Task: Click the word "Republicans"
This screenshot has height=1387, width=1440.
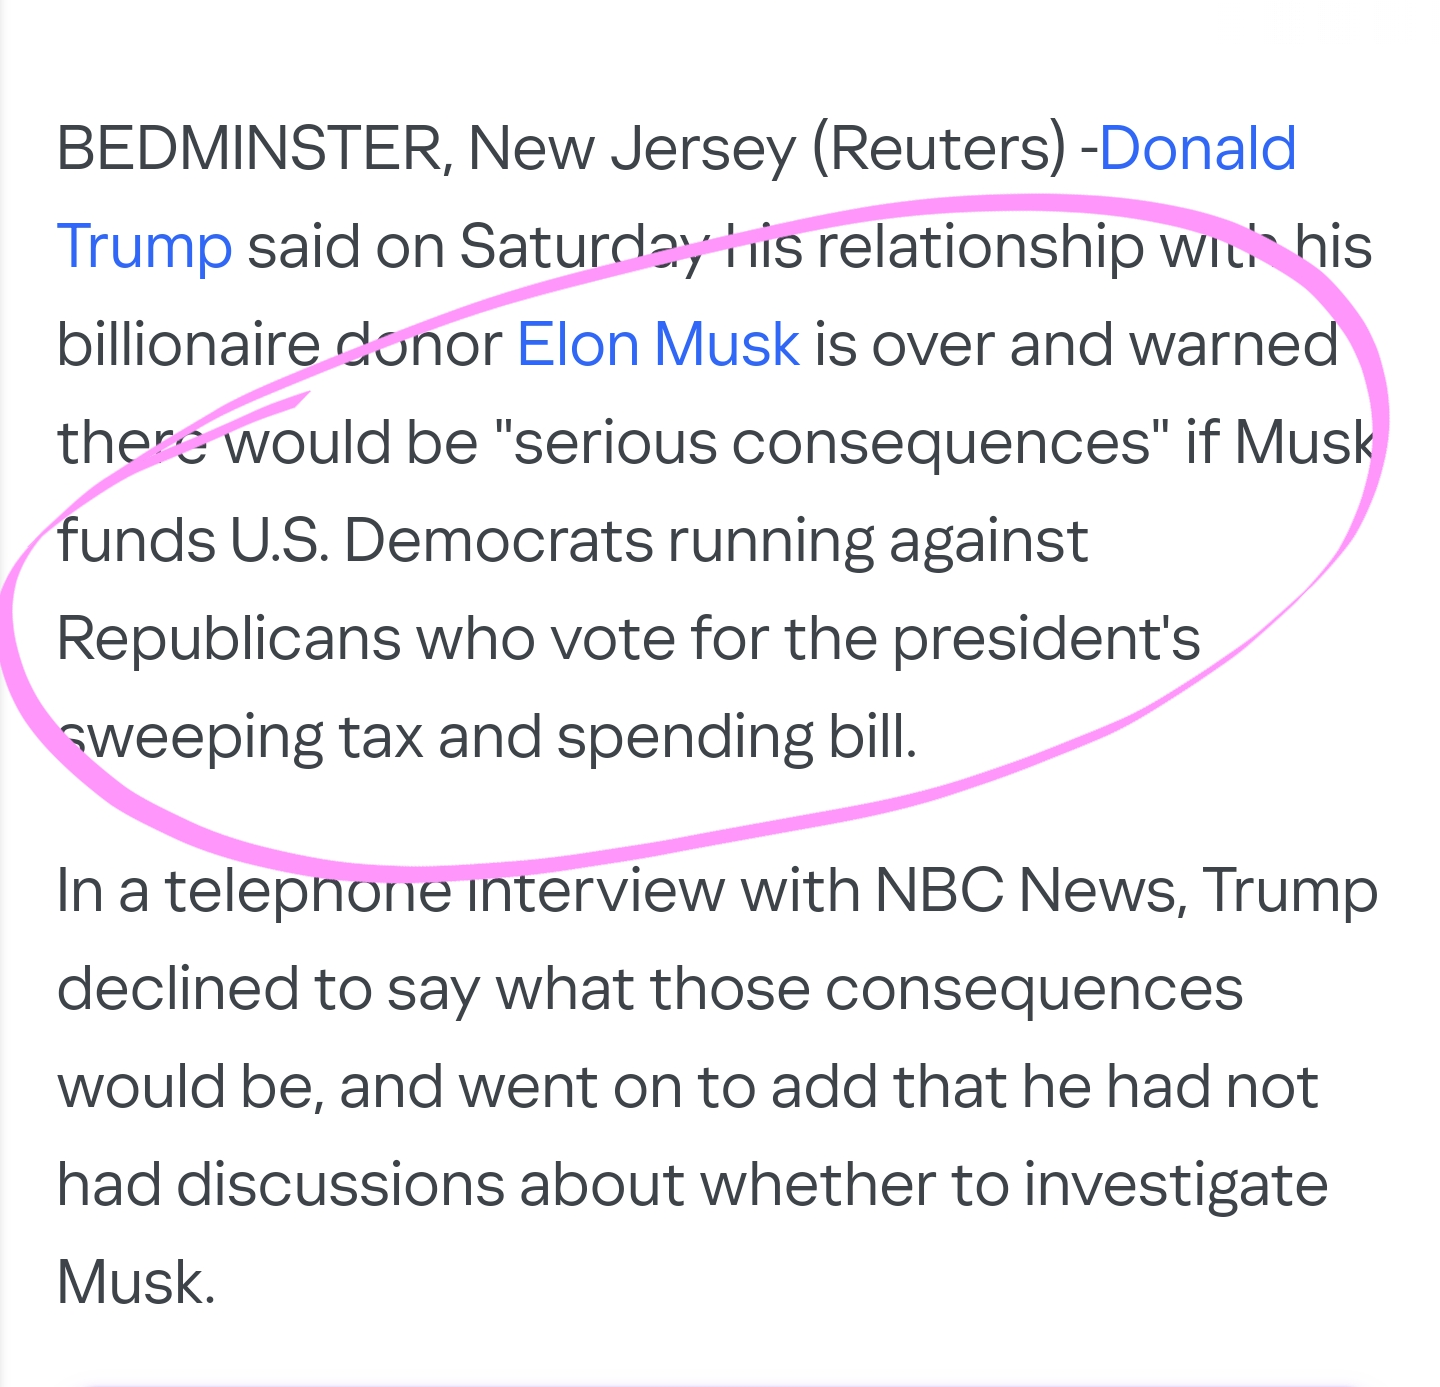Action: 228,640
